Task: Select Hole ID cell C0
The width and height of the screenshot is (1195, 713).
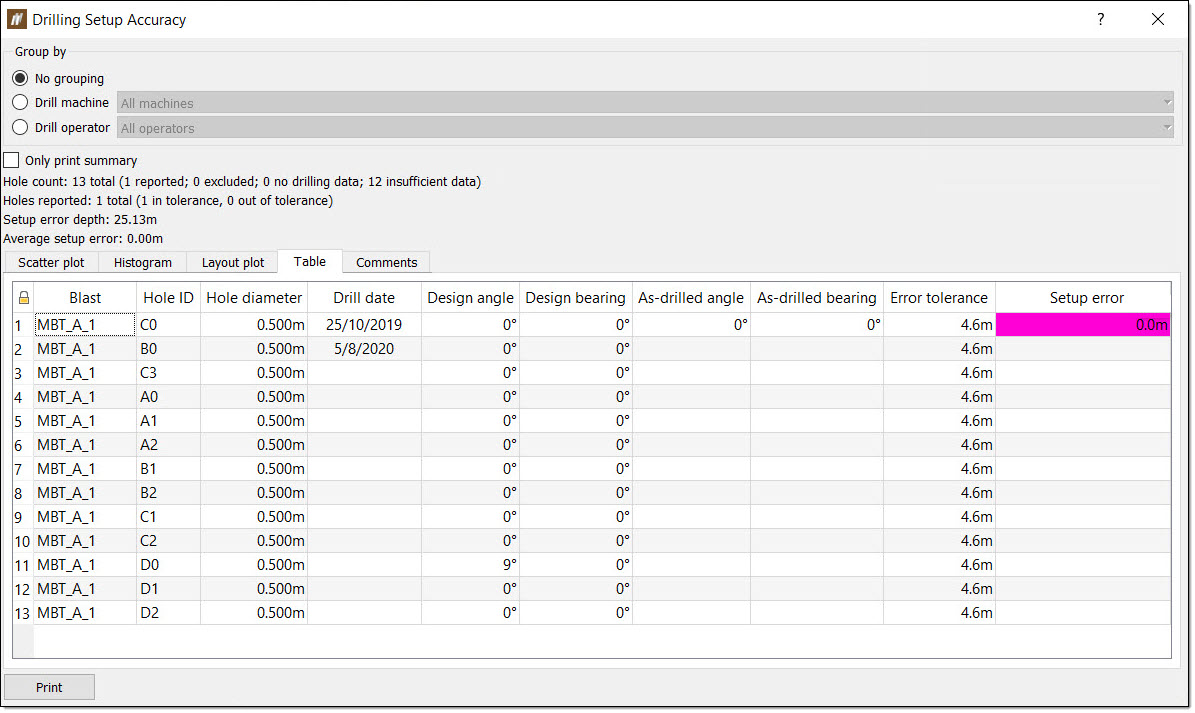Action: [168, 325]
